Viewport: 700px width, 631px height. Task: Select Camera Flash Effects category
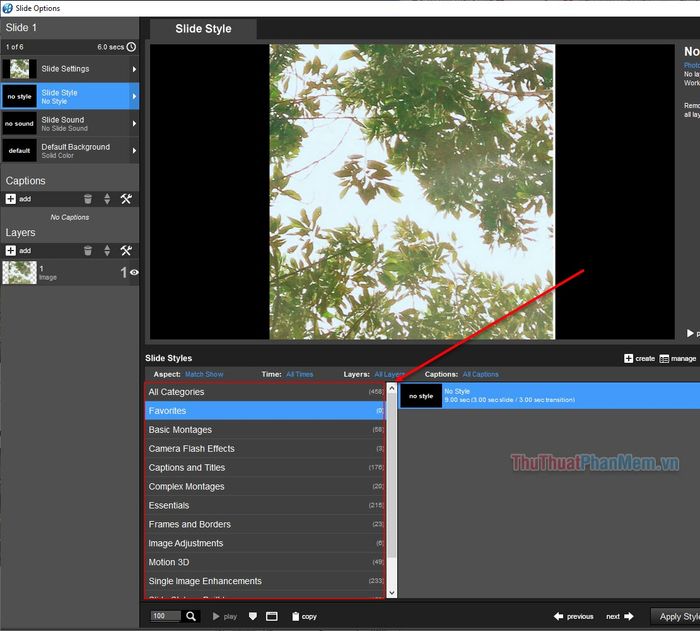[x=265, y=449]
